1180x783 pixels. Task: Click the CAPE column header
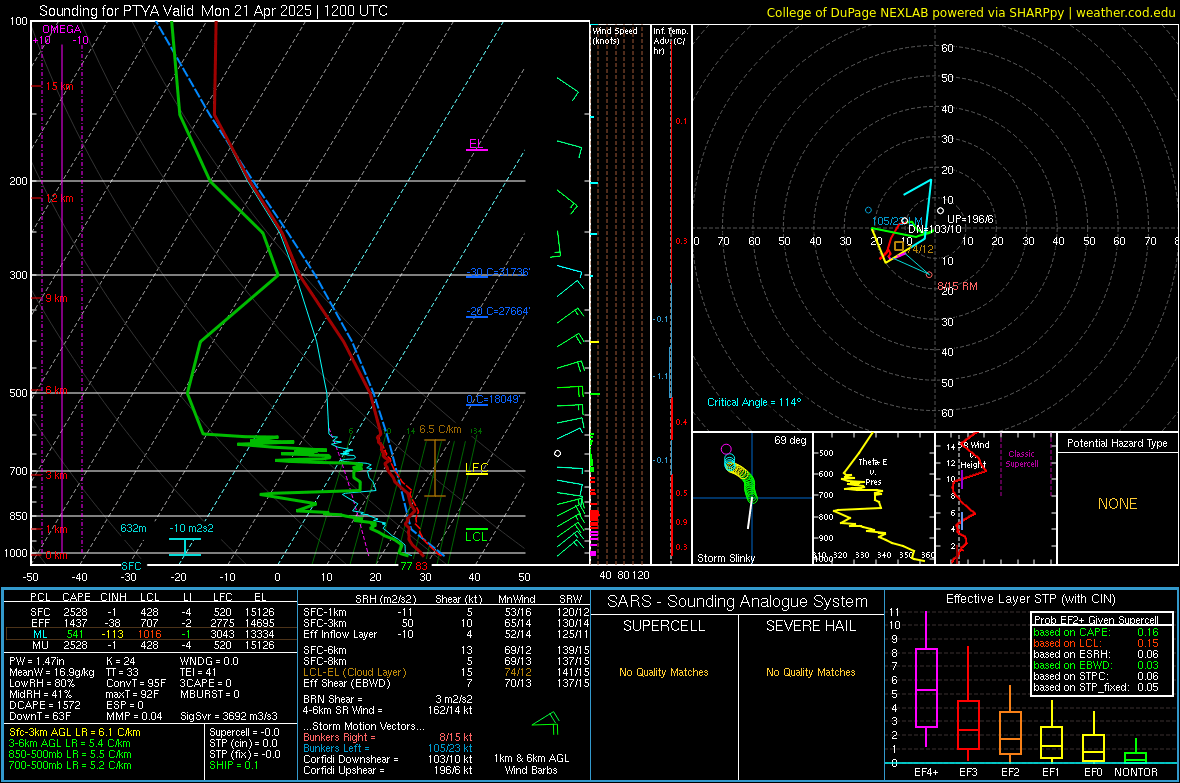(x=76, y=597)
